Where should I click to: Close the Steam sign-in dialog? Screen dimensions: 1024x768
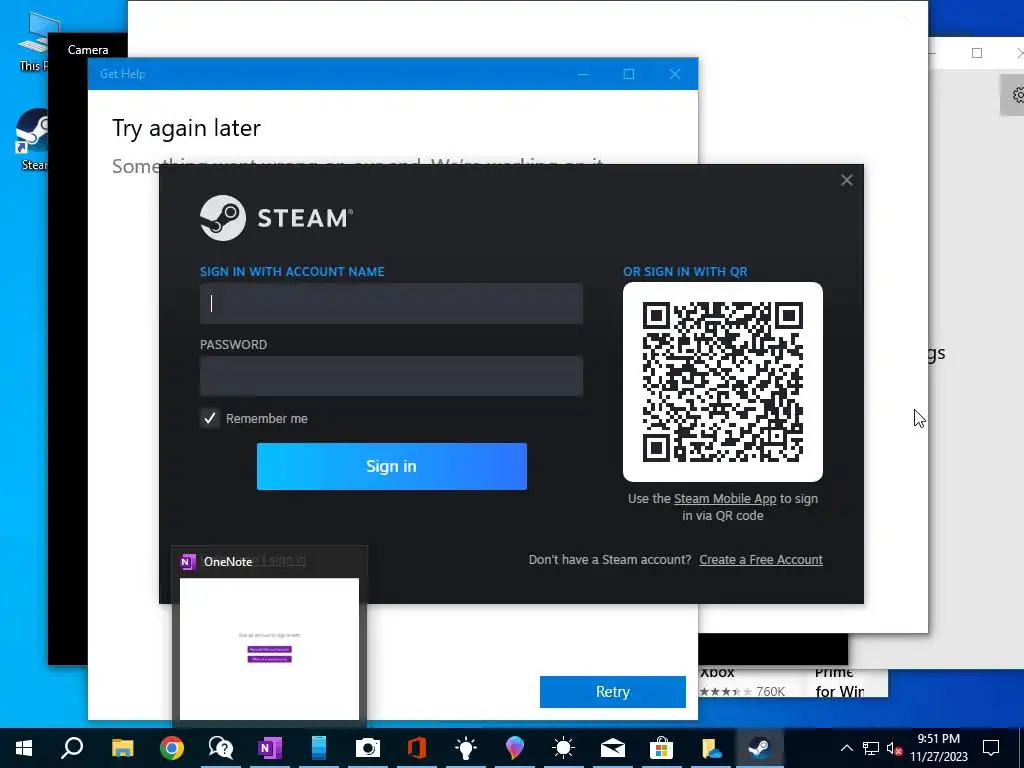(846, 180)
